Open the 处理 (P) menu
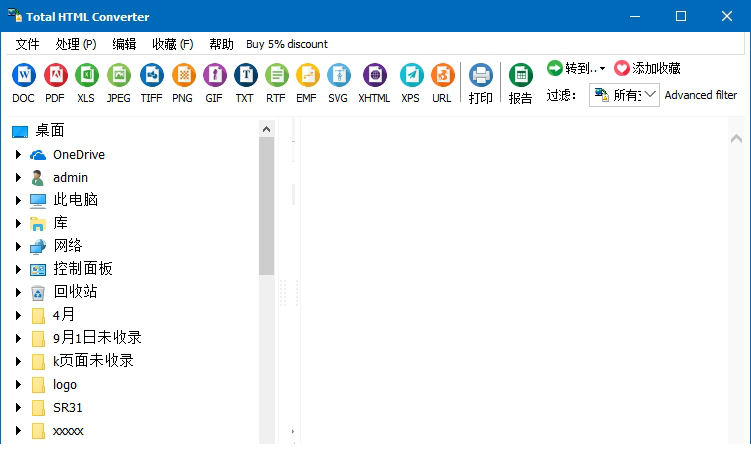 coord(76,44)
